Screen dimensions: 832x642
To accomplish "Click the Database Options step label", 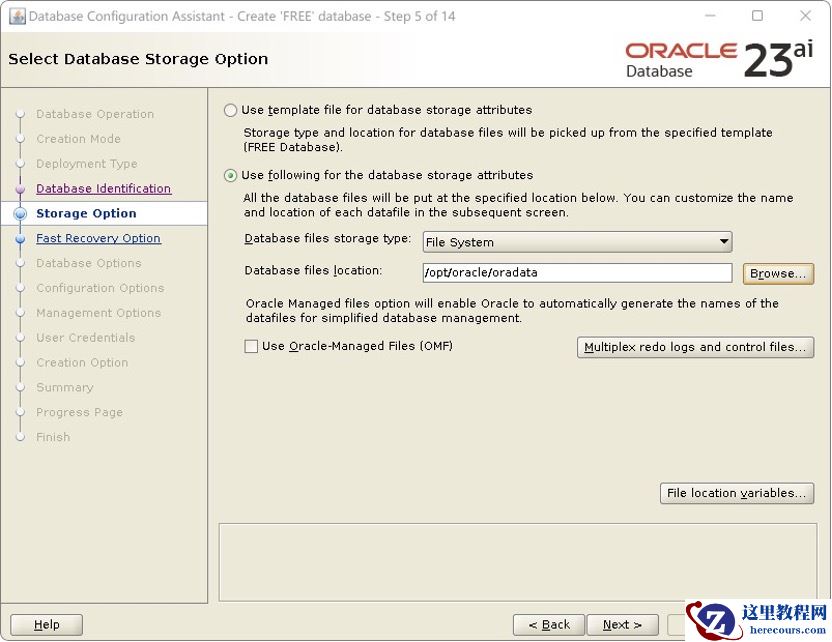I will tap(89, 263).
